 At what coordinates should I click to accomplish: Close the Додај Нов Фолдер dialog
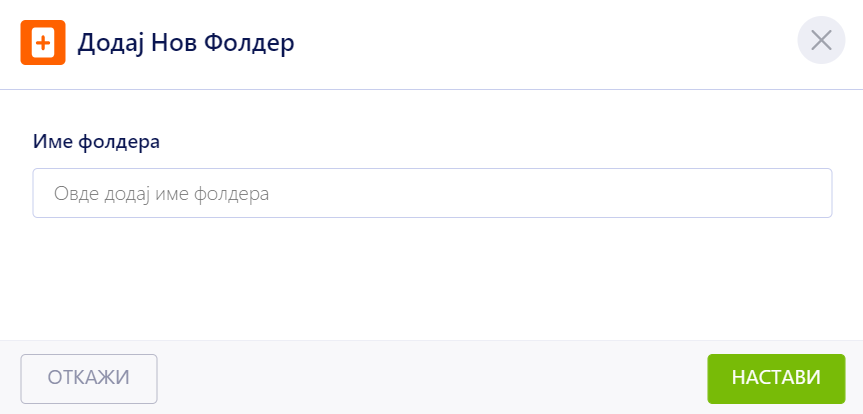pos(821,41)
